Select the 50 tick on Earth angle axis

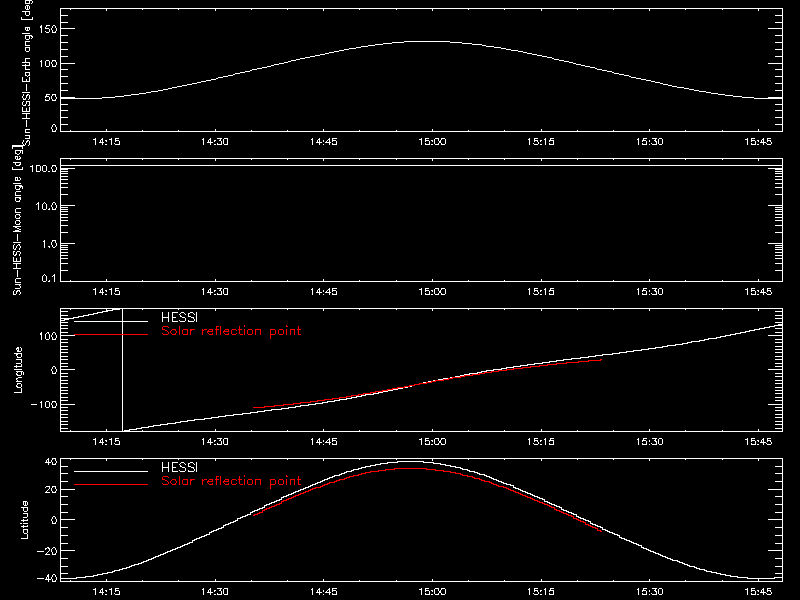tap(51, 98)
